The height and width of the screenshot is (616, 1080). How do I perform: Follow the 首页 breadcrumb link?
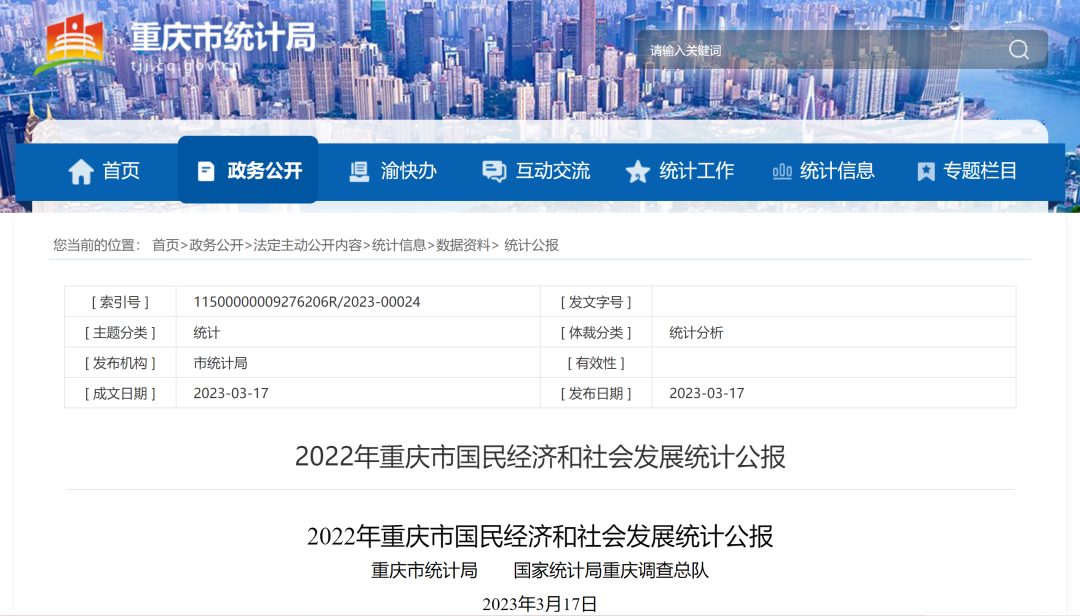click(x=165, y=245)
